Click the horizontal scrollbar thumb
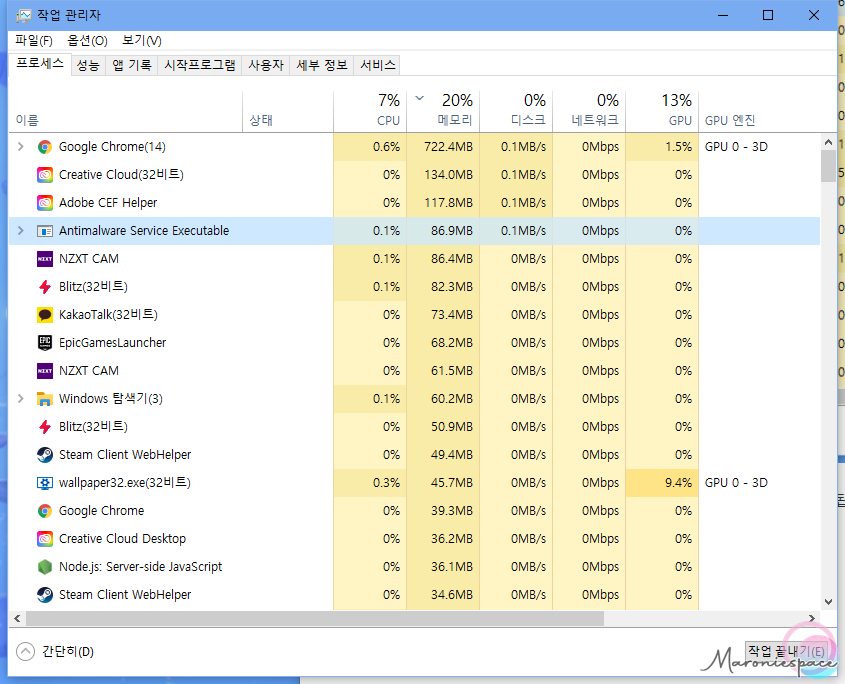This screenshot has width=845, height=684. coord(315,618)
